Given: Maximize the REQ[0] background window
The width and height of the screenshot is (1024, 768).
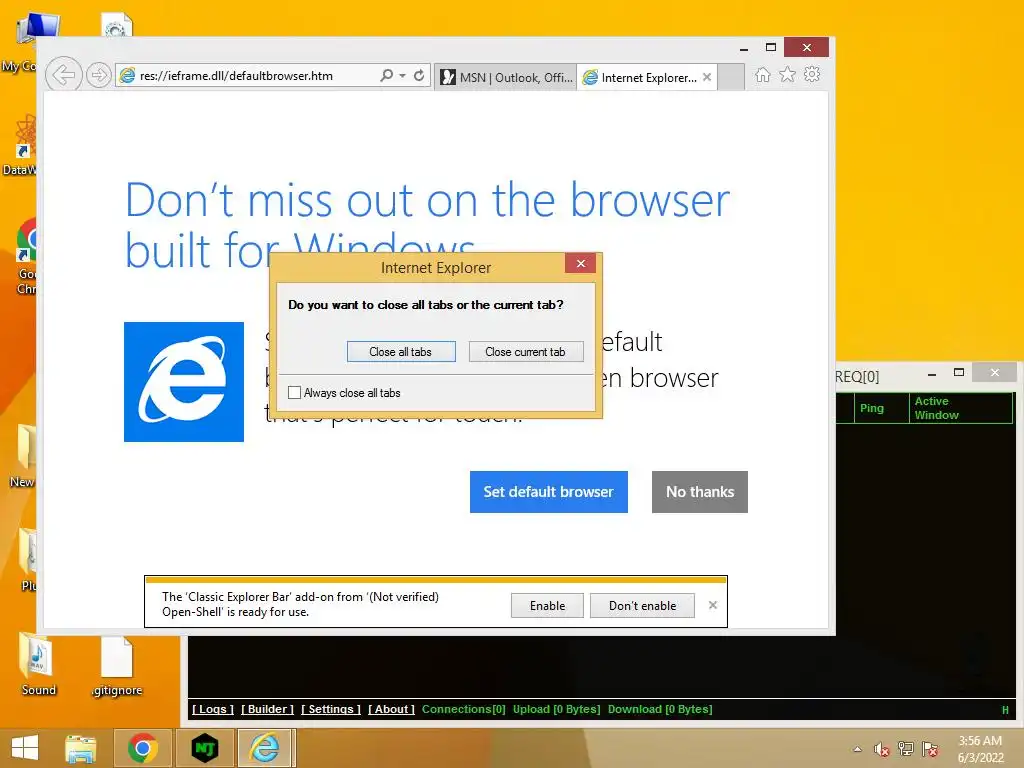Looking at the screenshot, I should point(959,373).
